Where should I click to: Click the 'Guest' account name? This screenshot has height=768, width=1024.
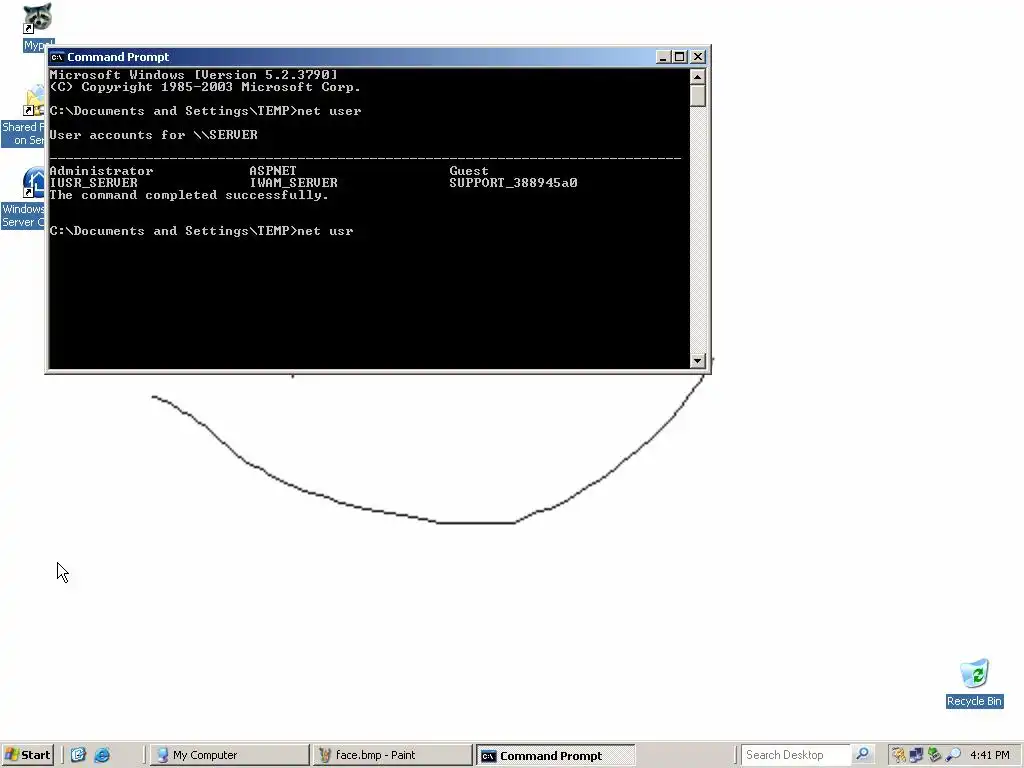[x=469, y=171]
